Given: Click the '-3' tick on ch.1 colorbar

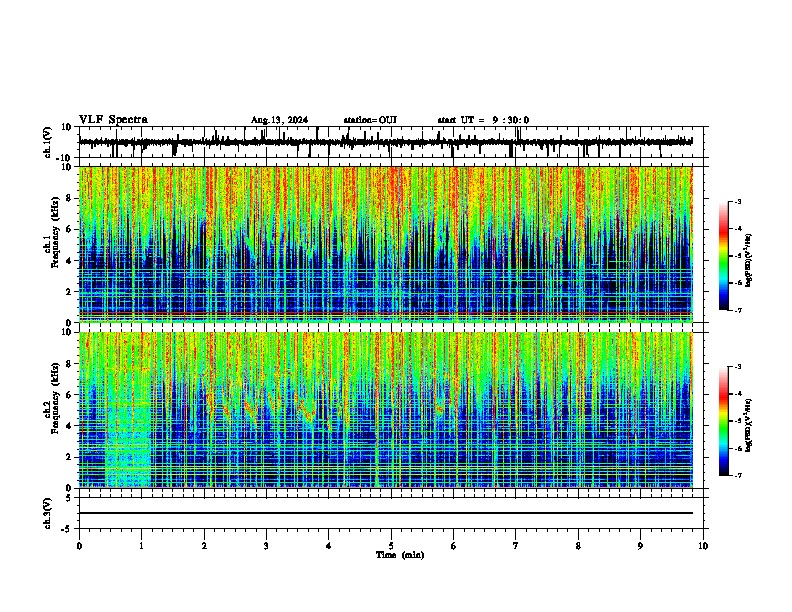Looking at the screenshot, I should [738, 202].
